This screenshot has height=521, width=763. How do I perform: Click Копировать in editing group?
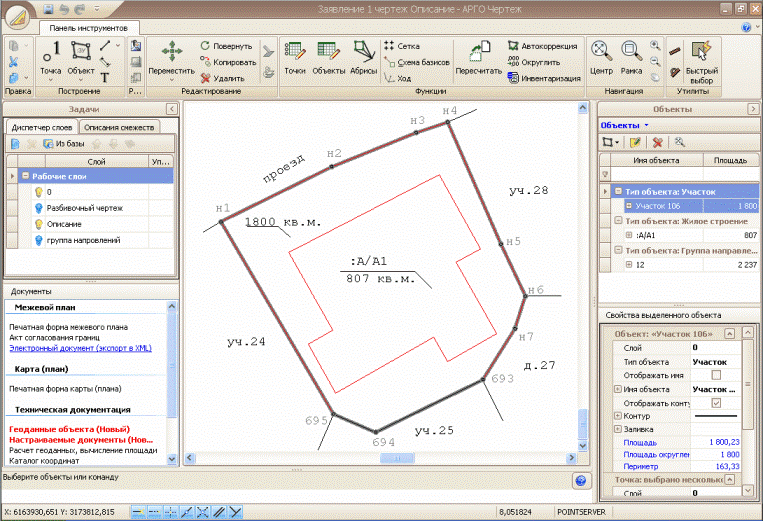228,62
